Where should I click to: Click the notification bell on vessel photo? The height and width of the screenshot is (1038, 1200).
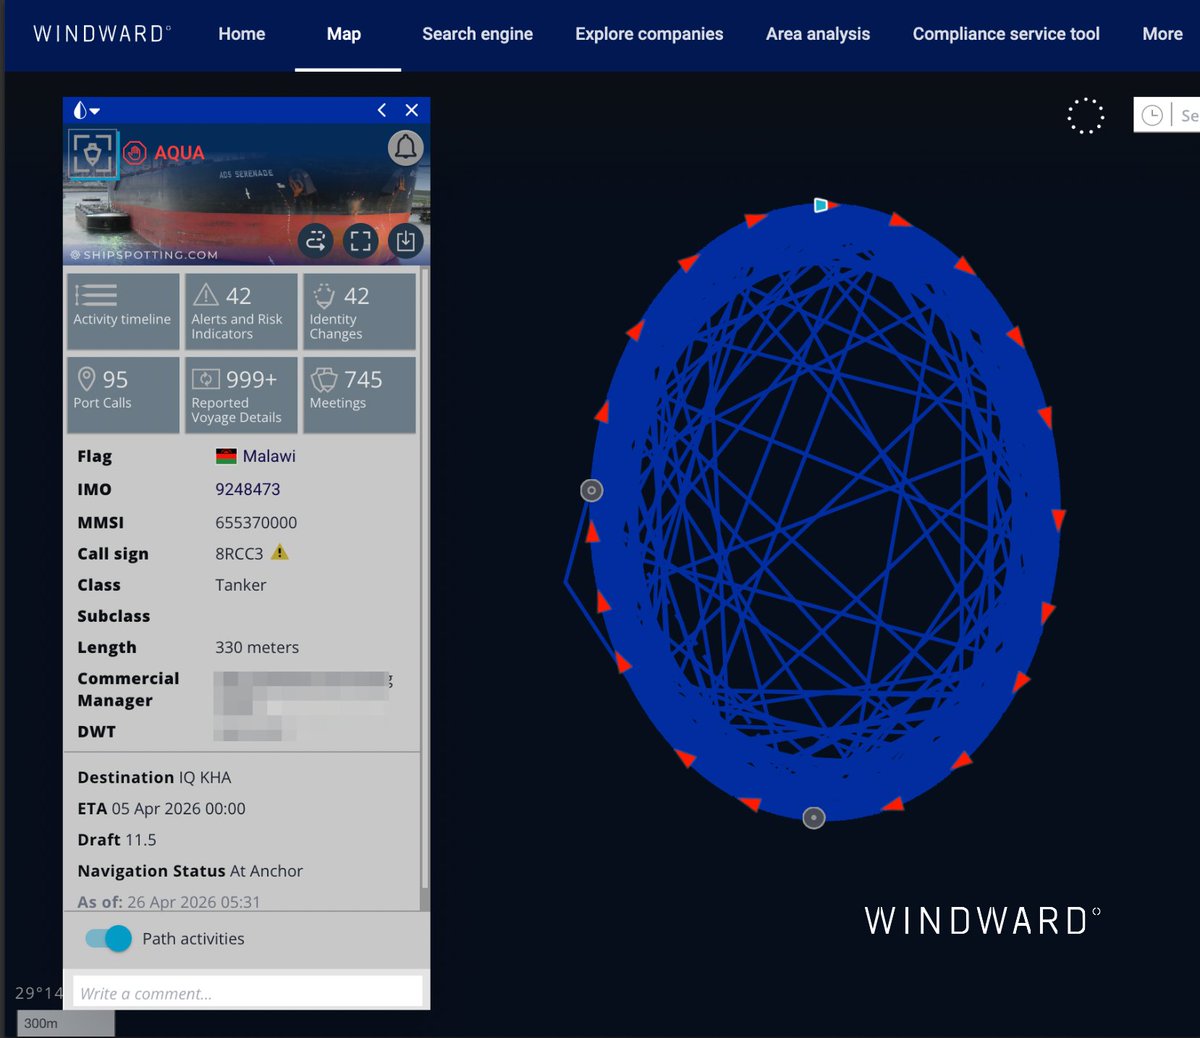coord(406,148)
